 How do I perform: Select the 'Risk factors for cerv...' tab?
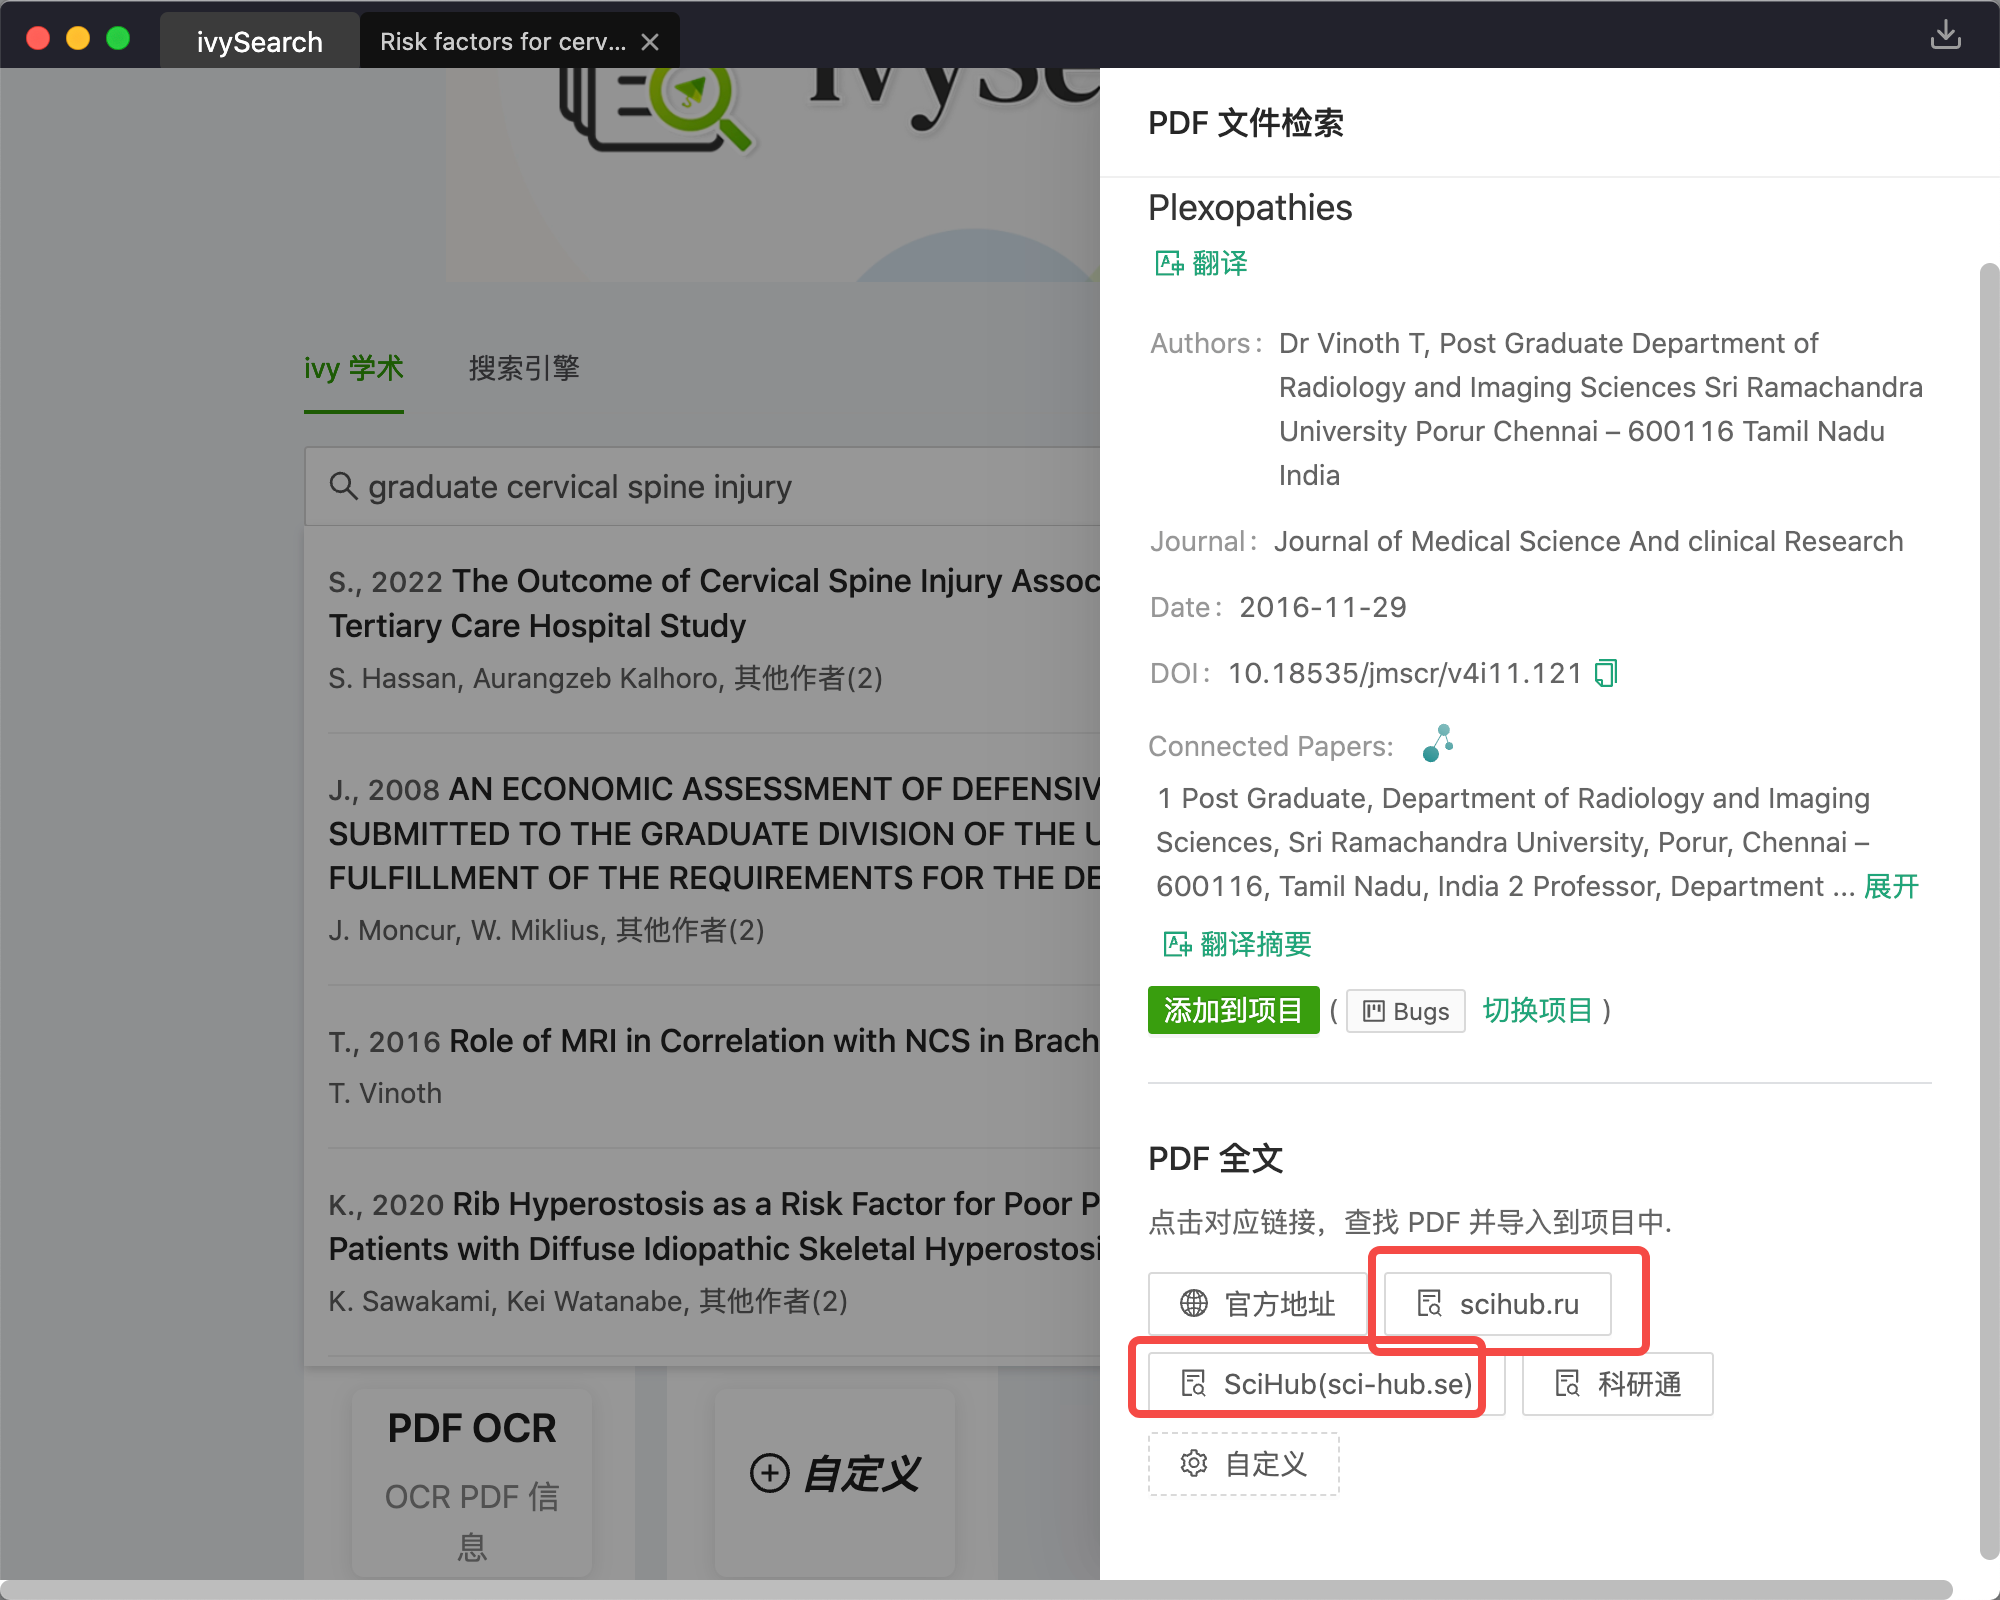[503, 42]
